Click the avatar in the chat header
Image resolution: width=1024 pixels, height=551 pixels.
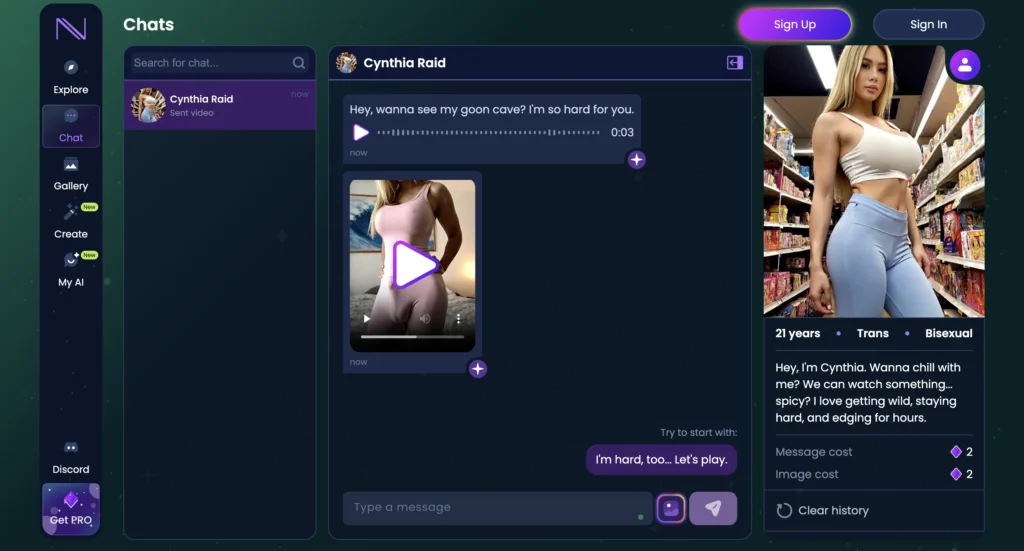pos(346,63)
